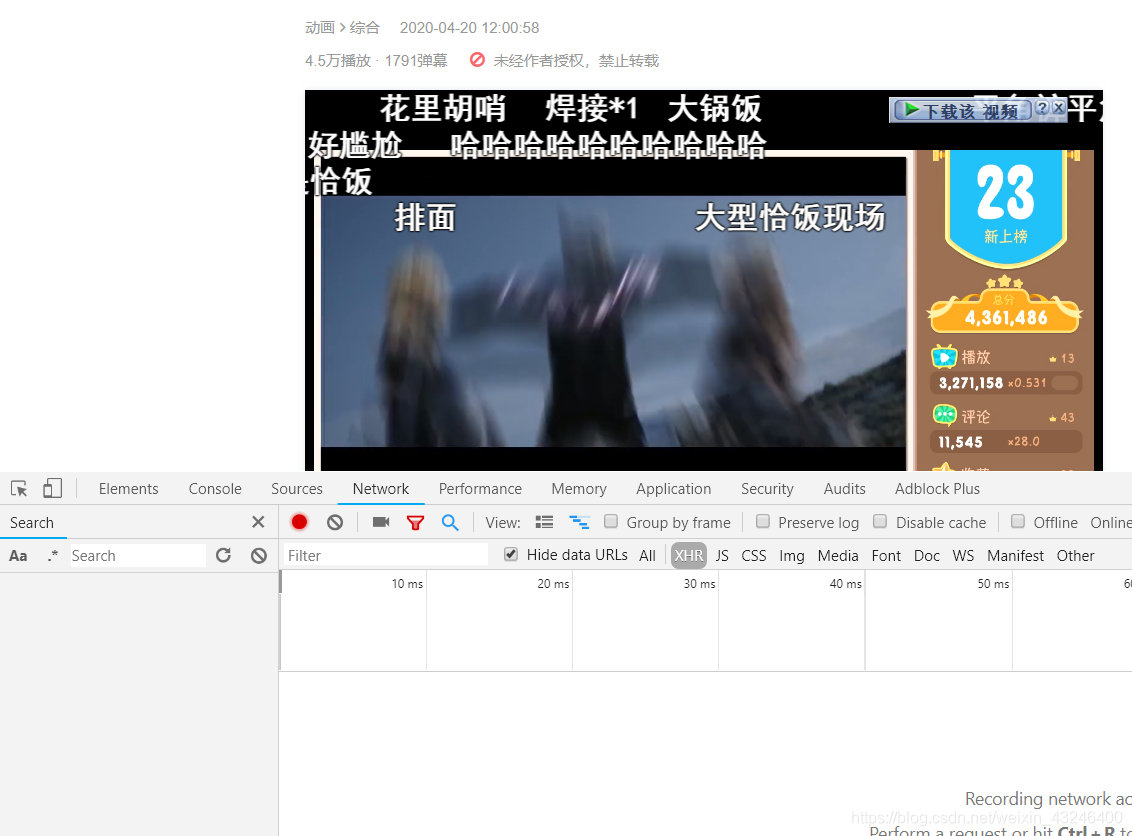Open the Sources tab
1132x836 pixels.
(x=297, y=489)
